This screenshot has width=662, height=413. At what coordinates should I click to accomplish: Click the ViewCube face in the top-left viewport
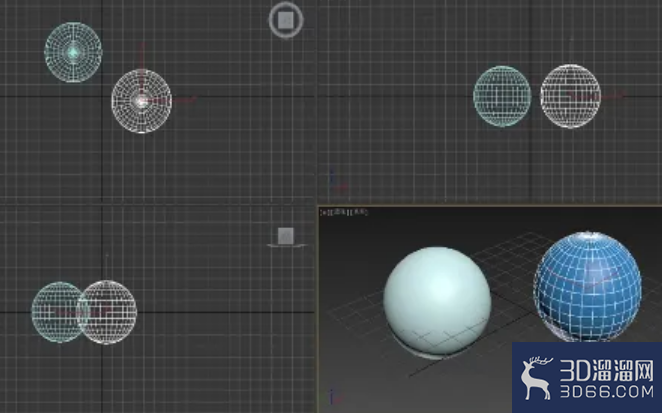coord(286,20)
